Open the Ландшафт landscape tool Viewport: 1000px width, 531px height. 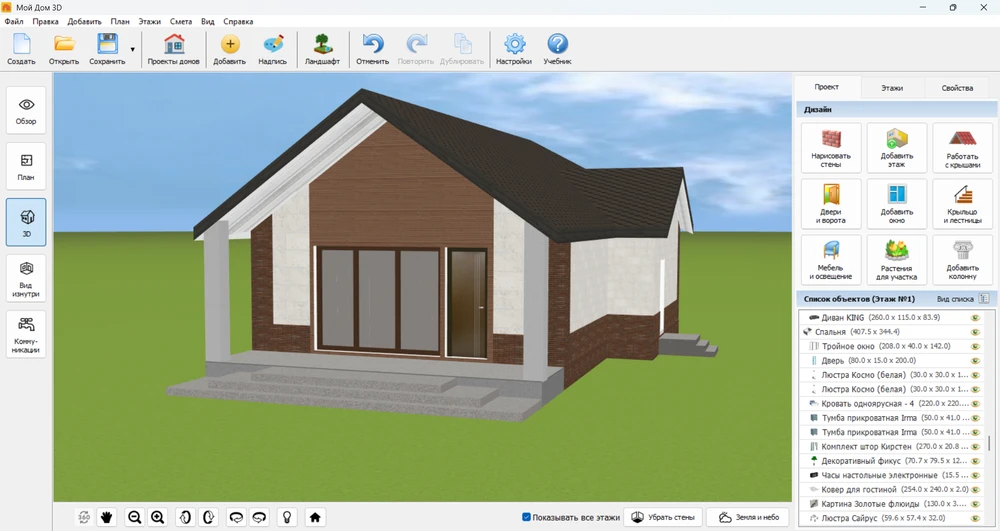coord(322,48)
